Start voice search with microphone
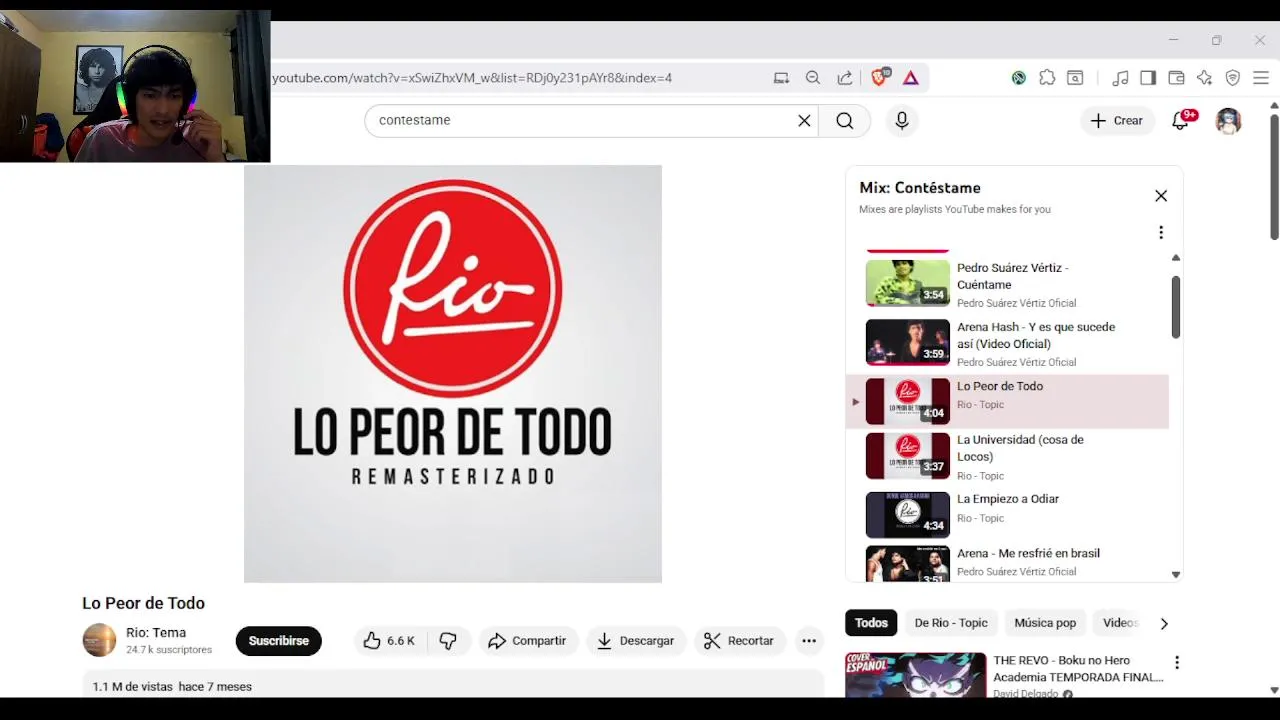Viewport: 1280px width, 720px height. click(902, 120)
